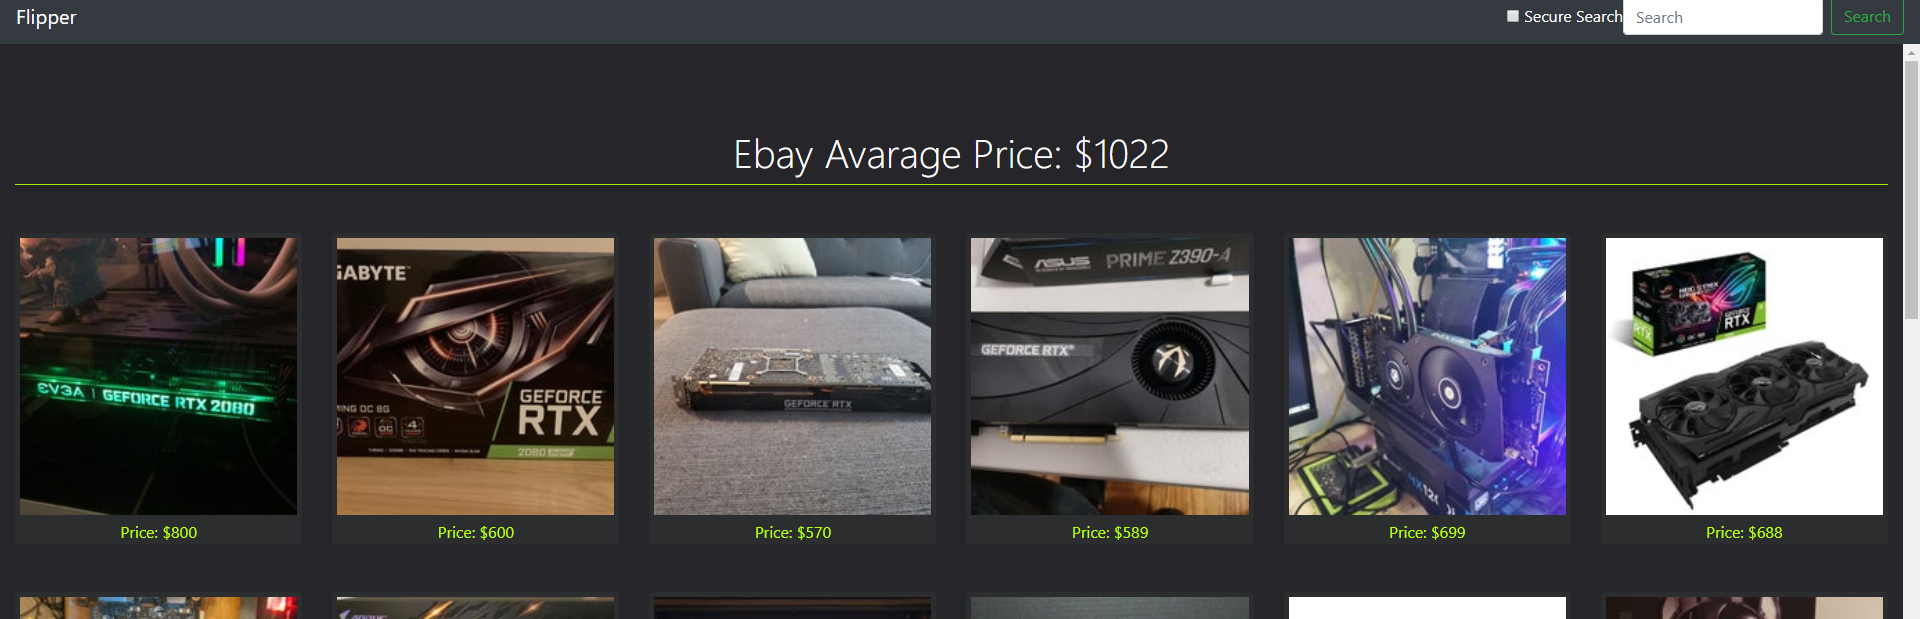
Task: Open the EVGA GeForce RTX 2080 thumbnail
Action: click(x=158, y=376)
